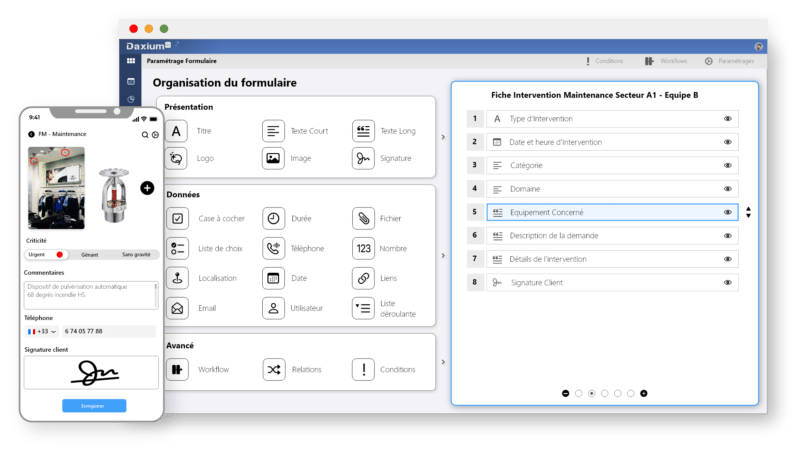Tap the black plus photo button
This screenshot has width=800, height=455.
(x=147, y=188)
